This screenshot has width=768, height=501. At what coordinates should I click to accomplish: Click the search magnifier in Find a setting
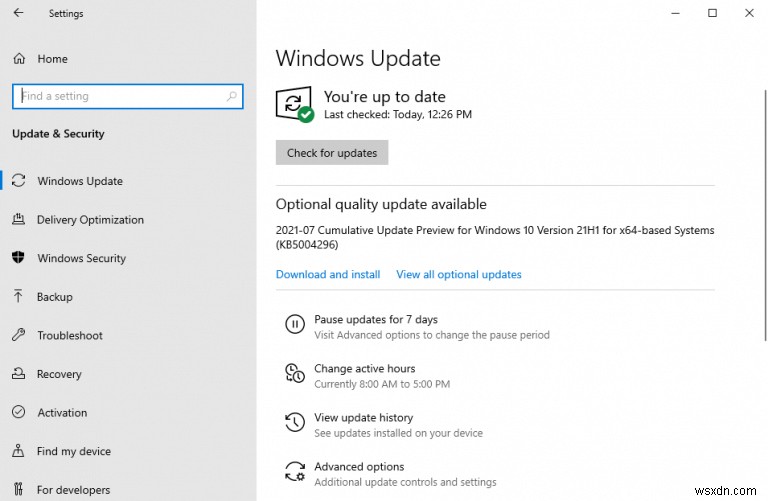(x=232, y=96)
